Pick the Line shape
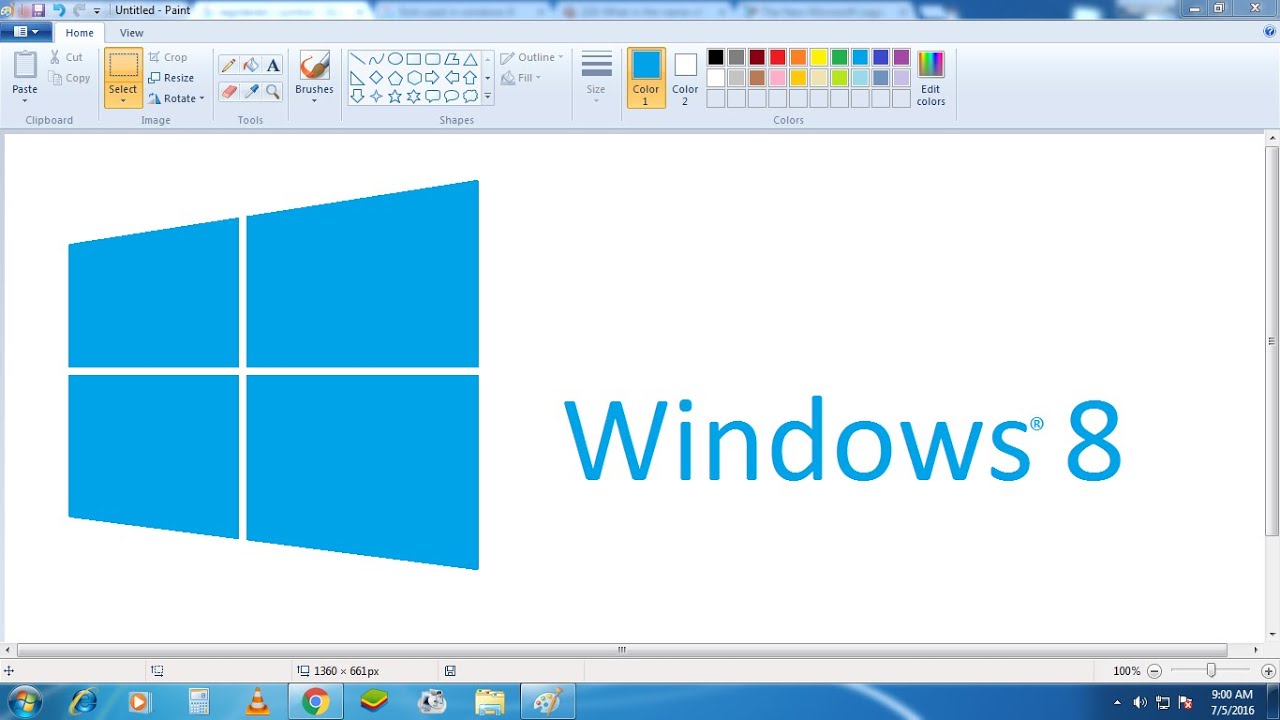 357,59
